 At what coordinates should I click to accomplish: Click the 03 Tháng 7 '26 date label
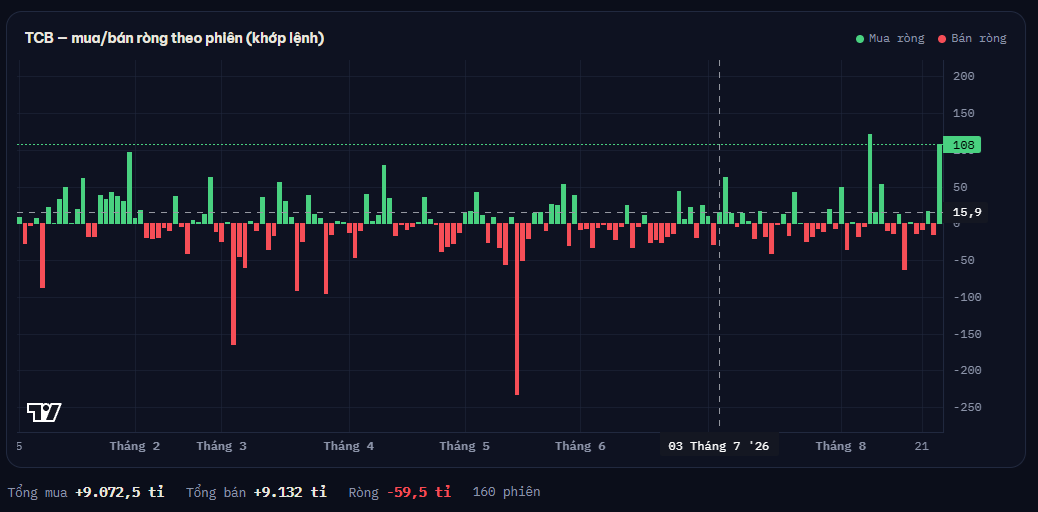point(719,446)
